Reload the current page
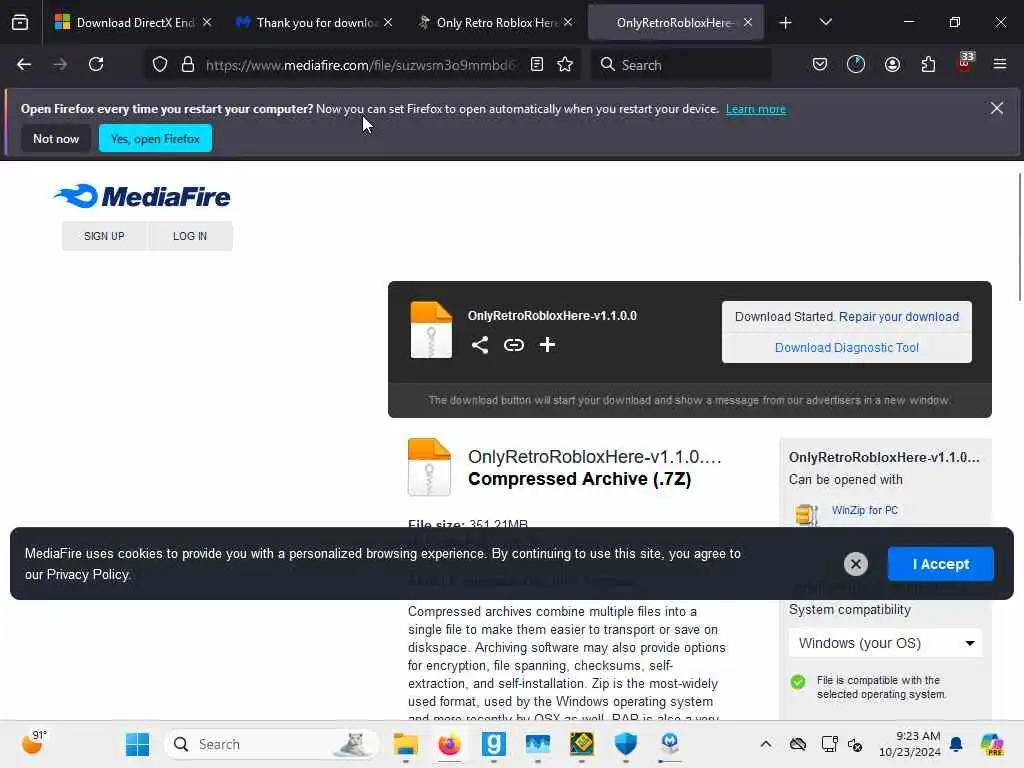Viewport: 1024px width, 768px height. tap(96, 64)
